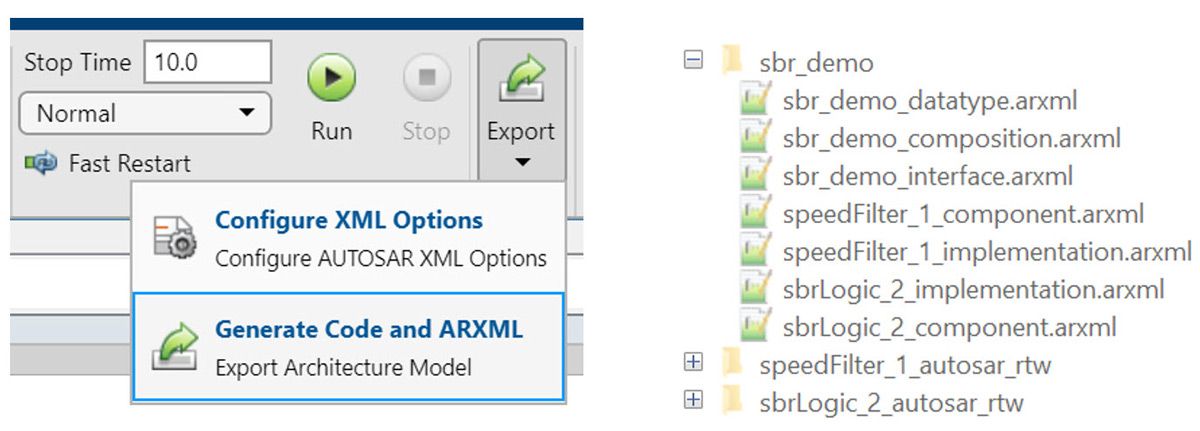The height and width of the screenshot is (431, 1200).
Task: Open the Export dropdown arrow
Action: click(521, 162)
